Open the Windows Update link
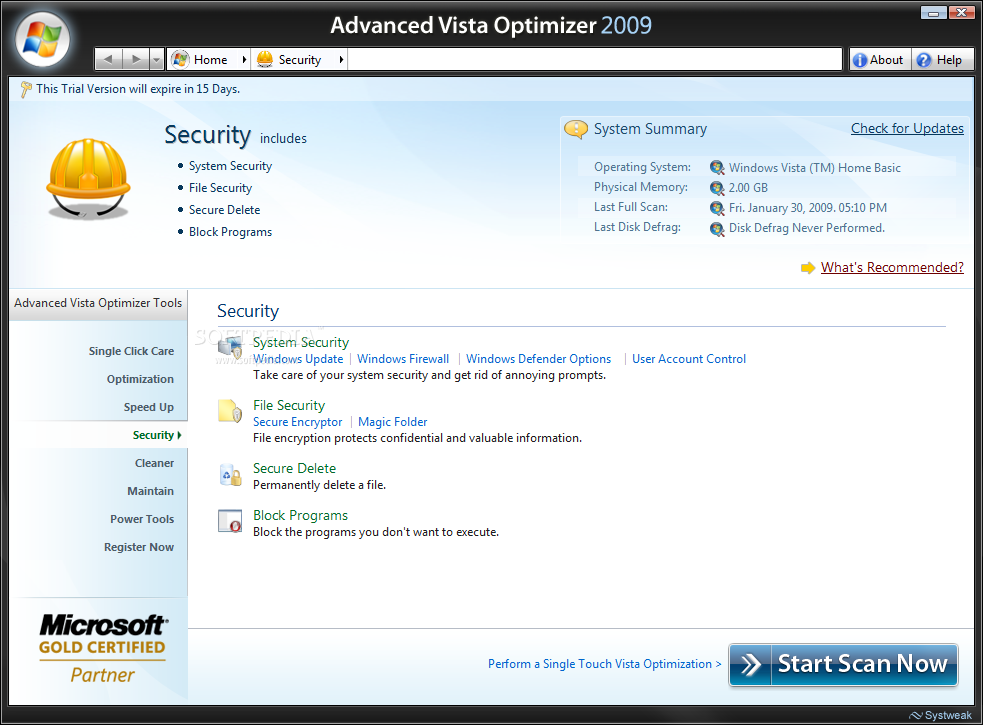Image resolution: width=983 pixels, height=725 pixels. point(298,359)
